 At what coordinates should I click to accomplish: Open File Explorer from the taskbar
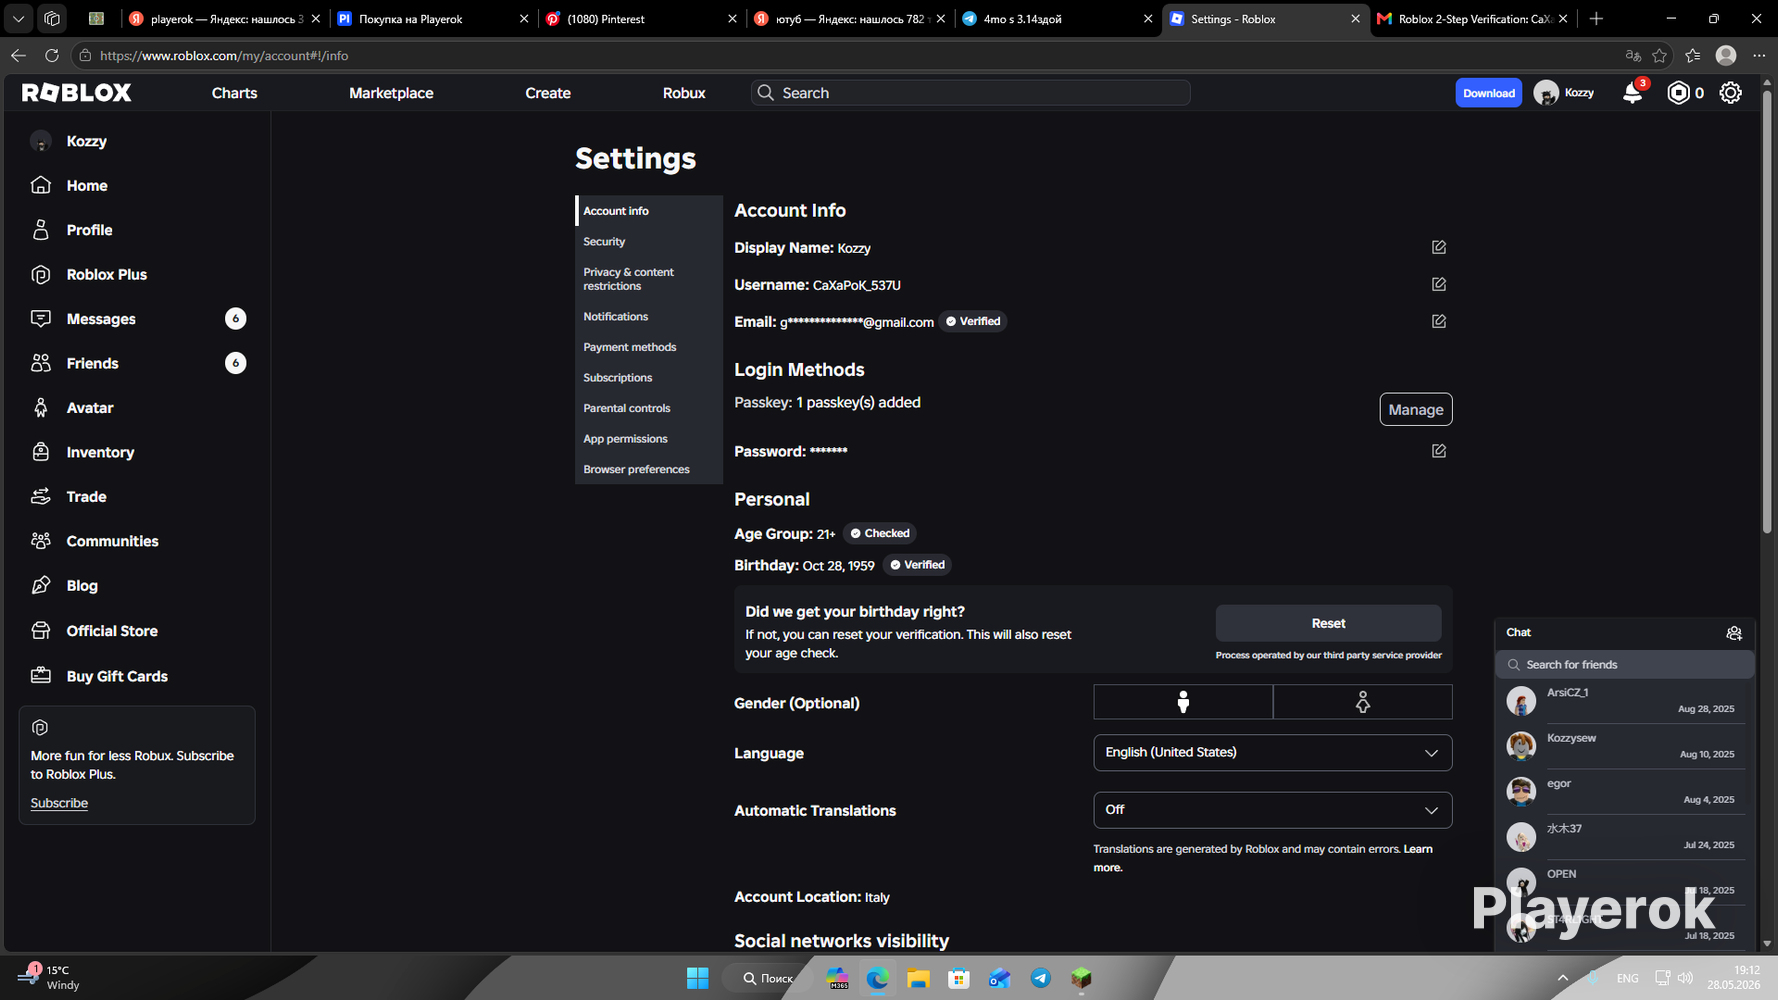point(918,978)
